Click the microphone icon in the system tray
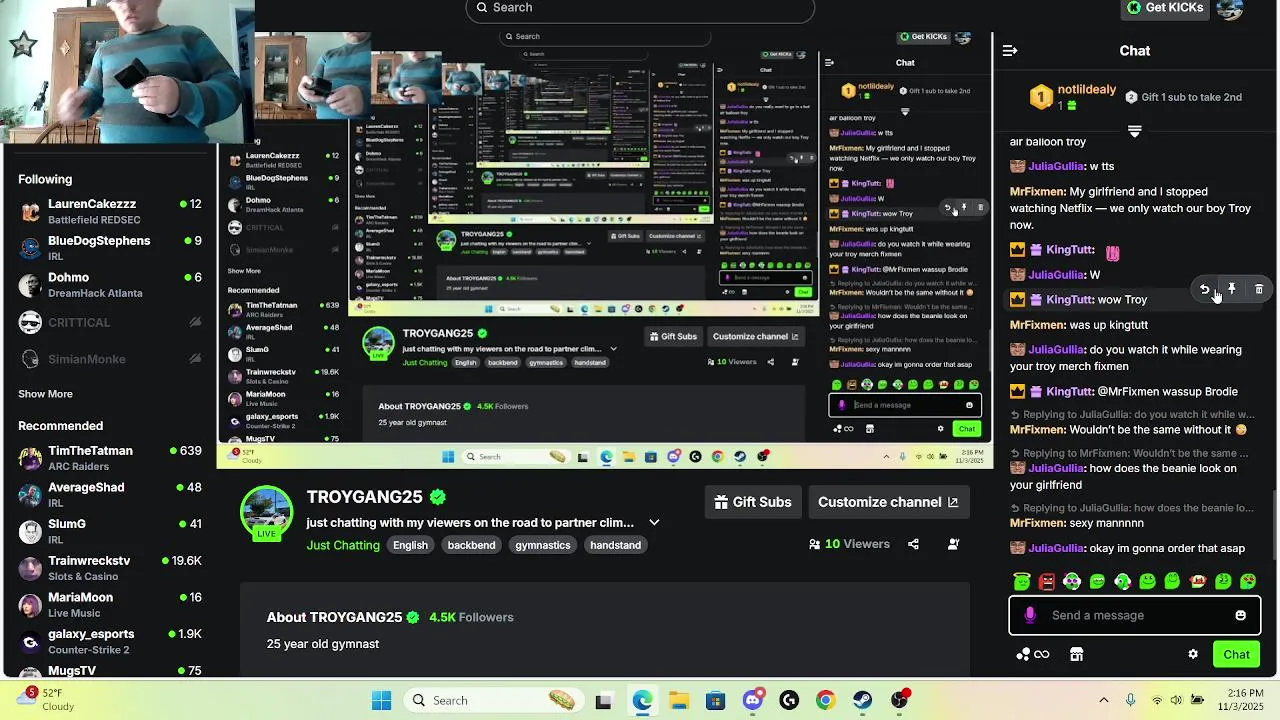Screen dimensions: 1280x720 click(x=1130, y=700)
